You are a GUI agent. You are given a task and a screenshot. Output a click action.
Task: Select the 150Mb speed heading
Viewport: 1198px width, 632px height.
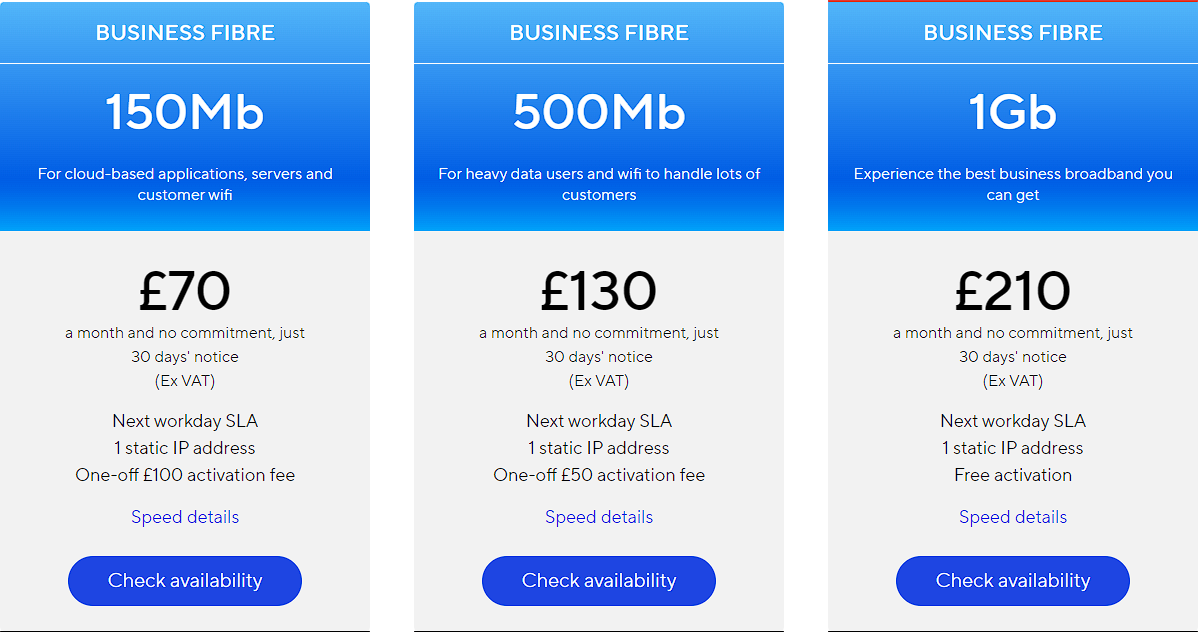pyautogui.click(x=185, y=112)
